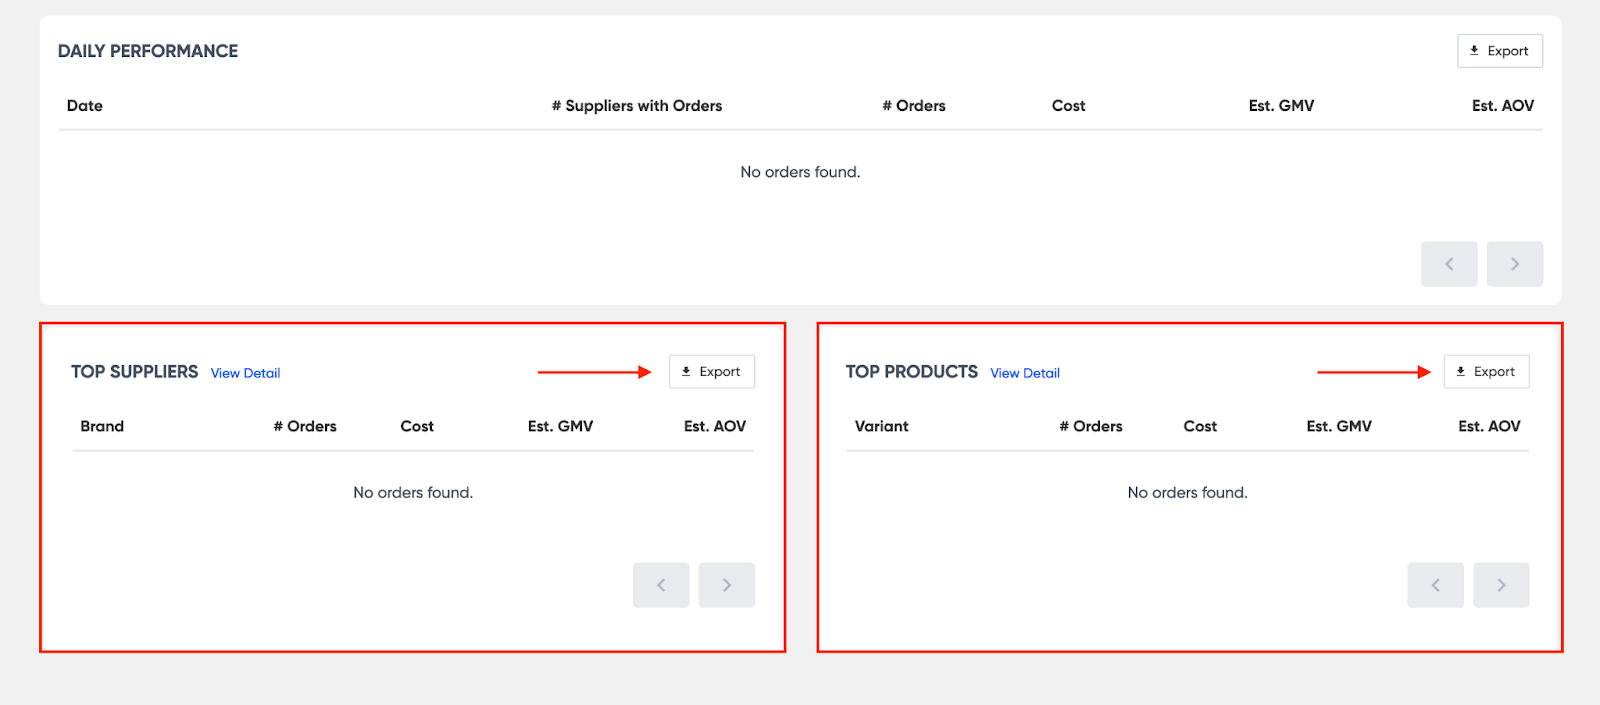Go to previous page in Daily Performance

[1449, 264]
